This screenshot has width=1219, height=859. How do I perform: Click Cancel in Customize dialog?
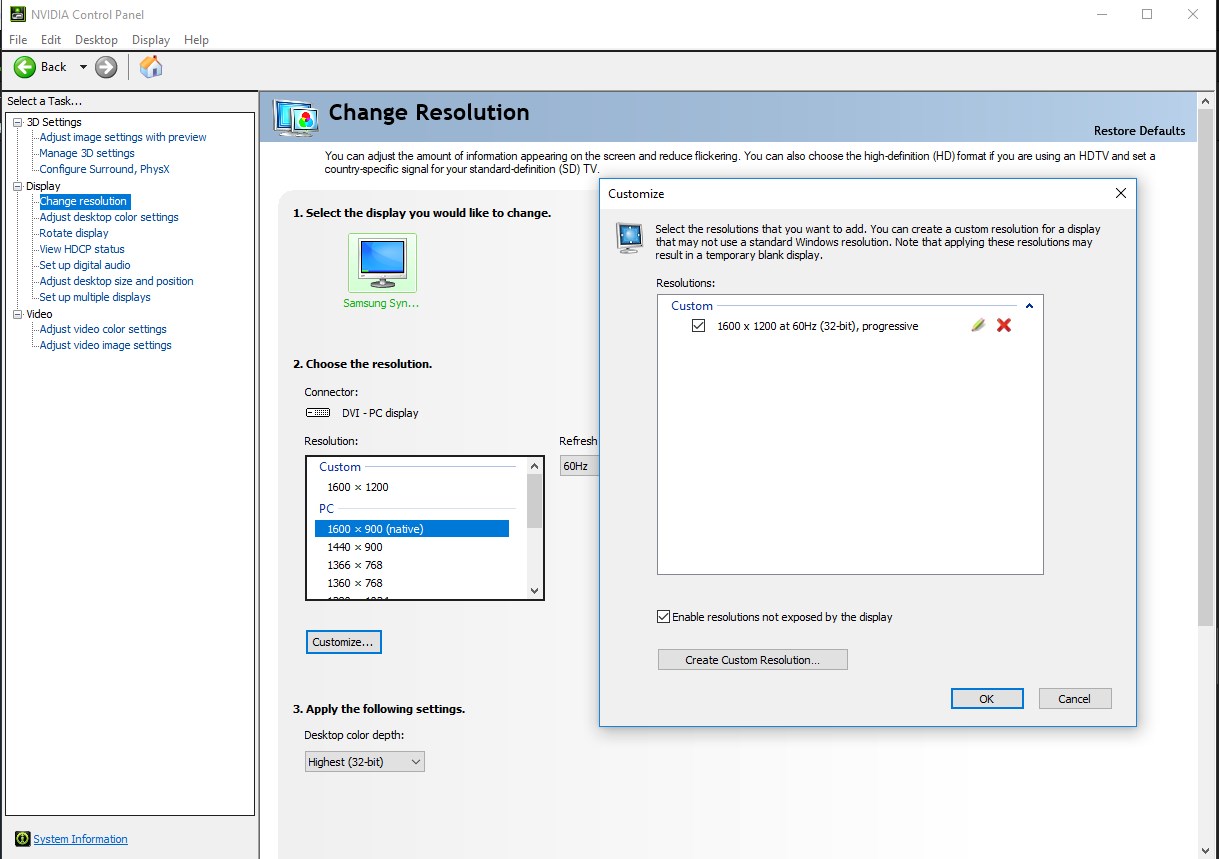tap(1075, 699)
